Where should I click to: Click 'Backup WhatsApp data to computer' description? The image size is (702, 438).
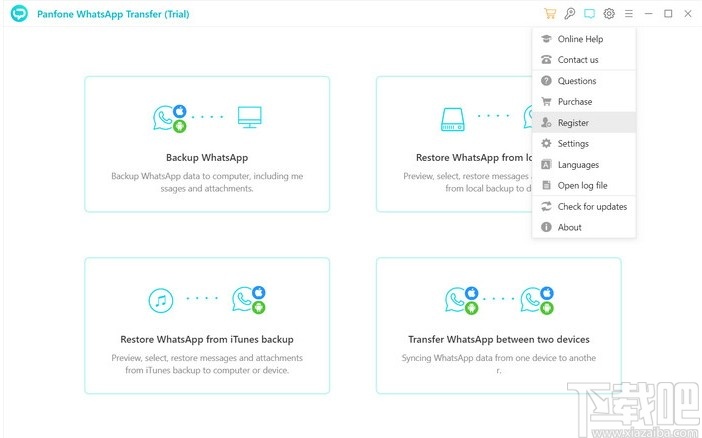[207, 182]
